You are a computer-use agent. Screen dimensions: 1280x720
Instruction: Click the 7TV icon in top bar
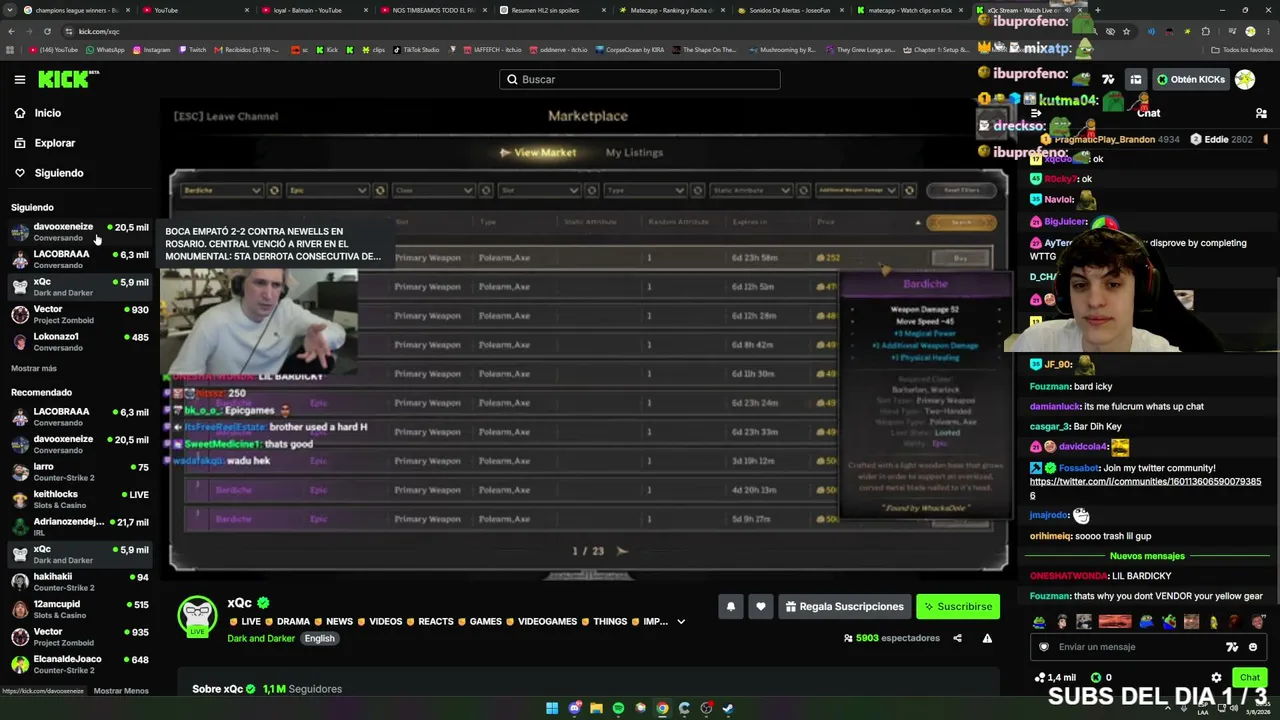pyautogui.click(x=1108, y=79)
